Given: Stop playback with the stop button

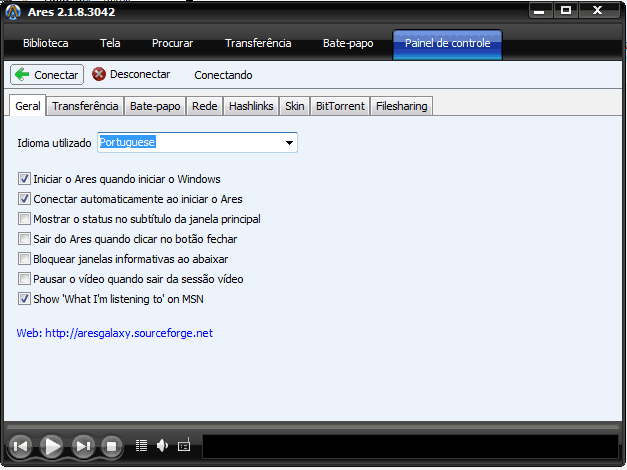Looking at the screenshot, I should pos(112,446).
